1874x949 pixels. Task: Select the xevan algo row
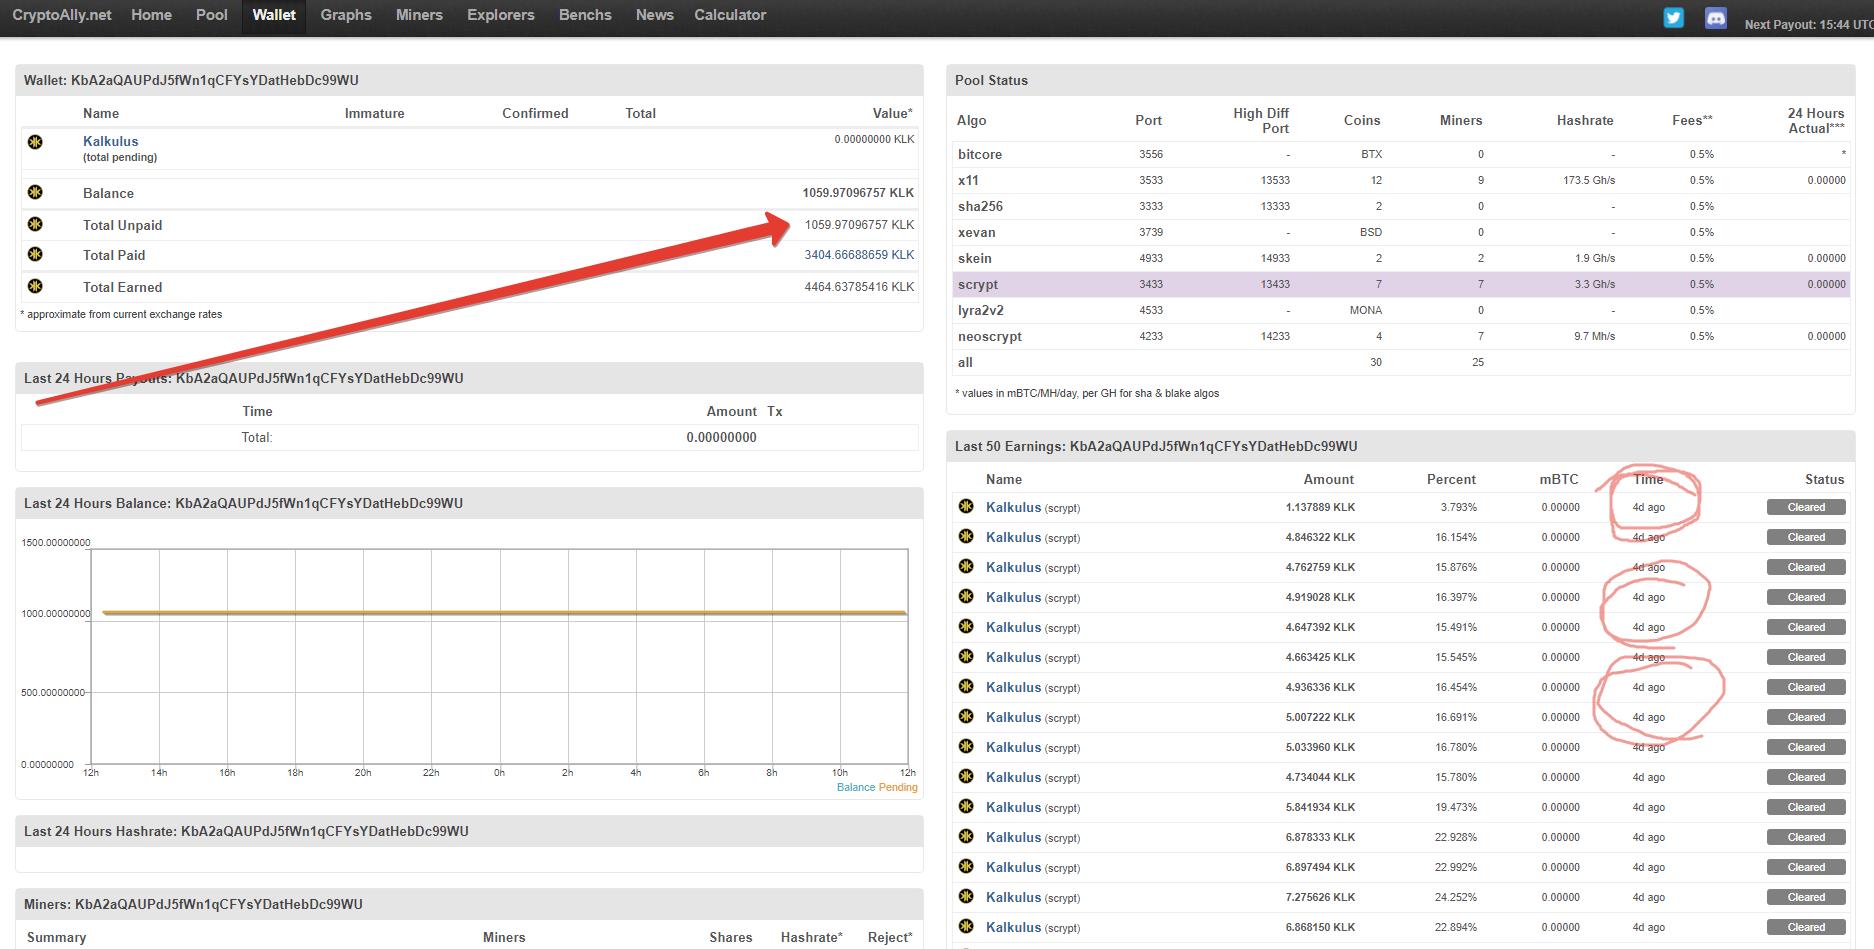(x=1401, y=232)
